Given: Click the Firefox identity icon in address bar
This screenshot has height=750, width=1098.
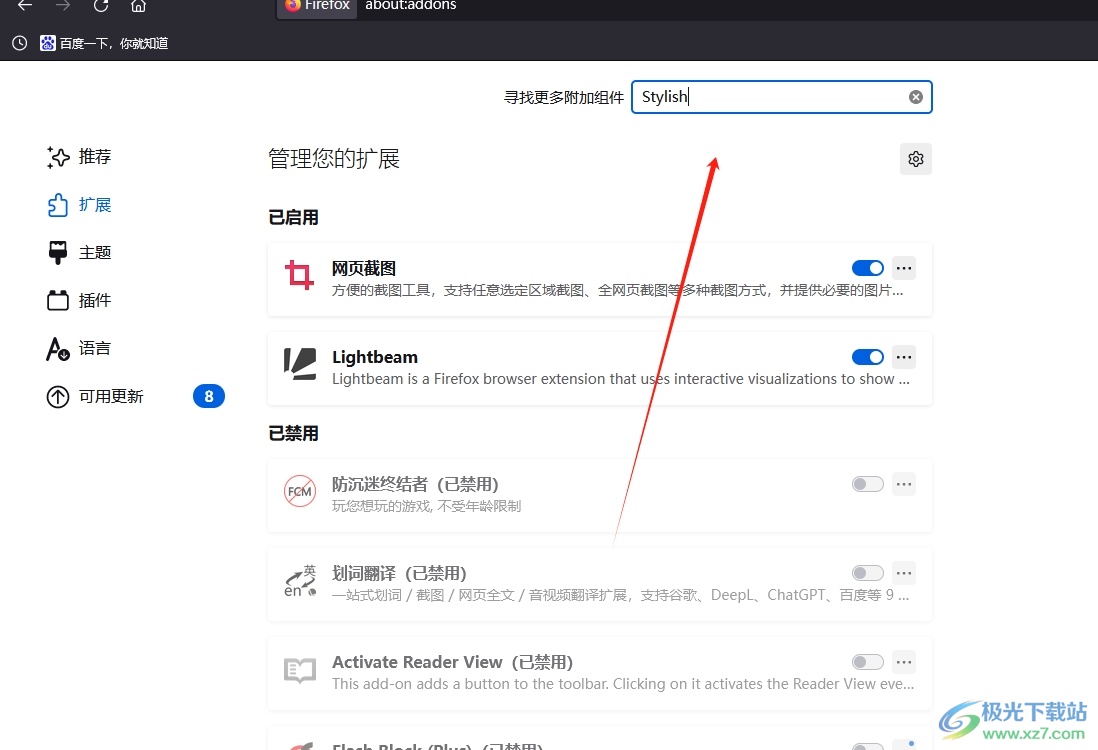Looking at the screenshot, I should [x=318, y=6].
